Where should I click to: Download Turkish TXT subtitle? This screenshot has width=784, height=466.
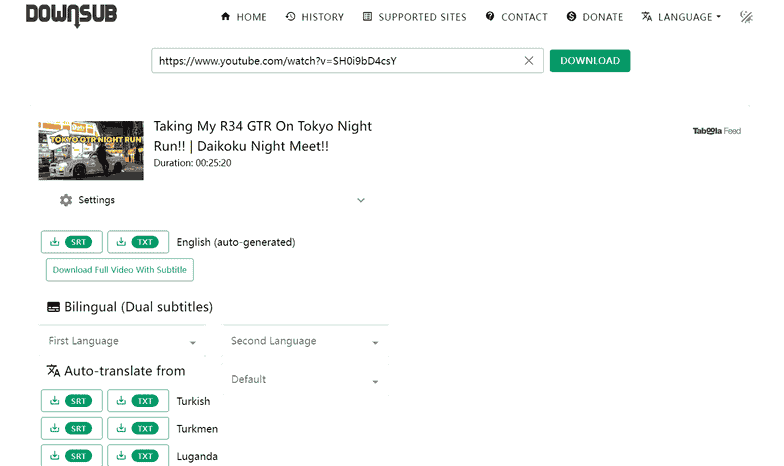coord(138,401)
